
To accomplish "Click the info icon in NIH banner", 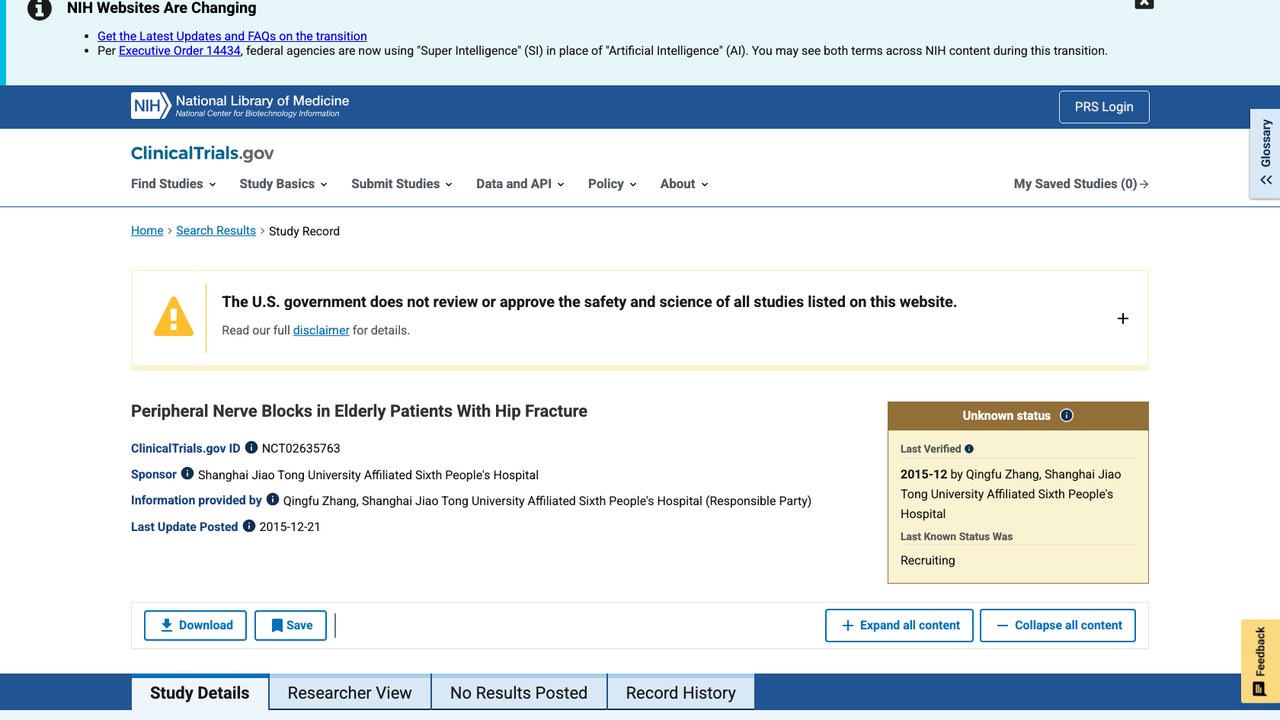I will [x=39, y=9].
